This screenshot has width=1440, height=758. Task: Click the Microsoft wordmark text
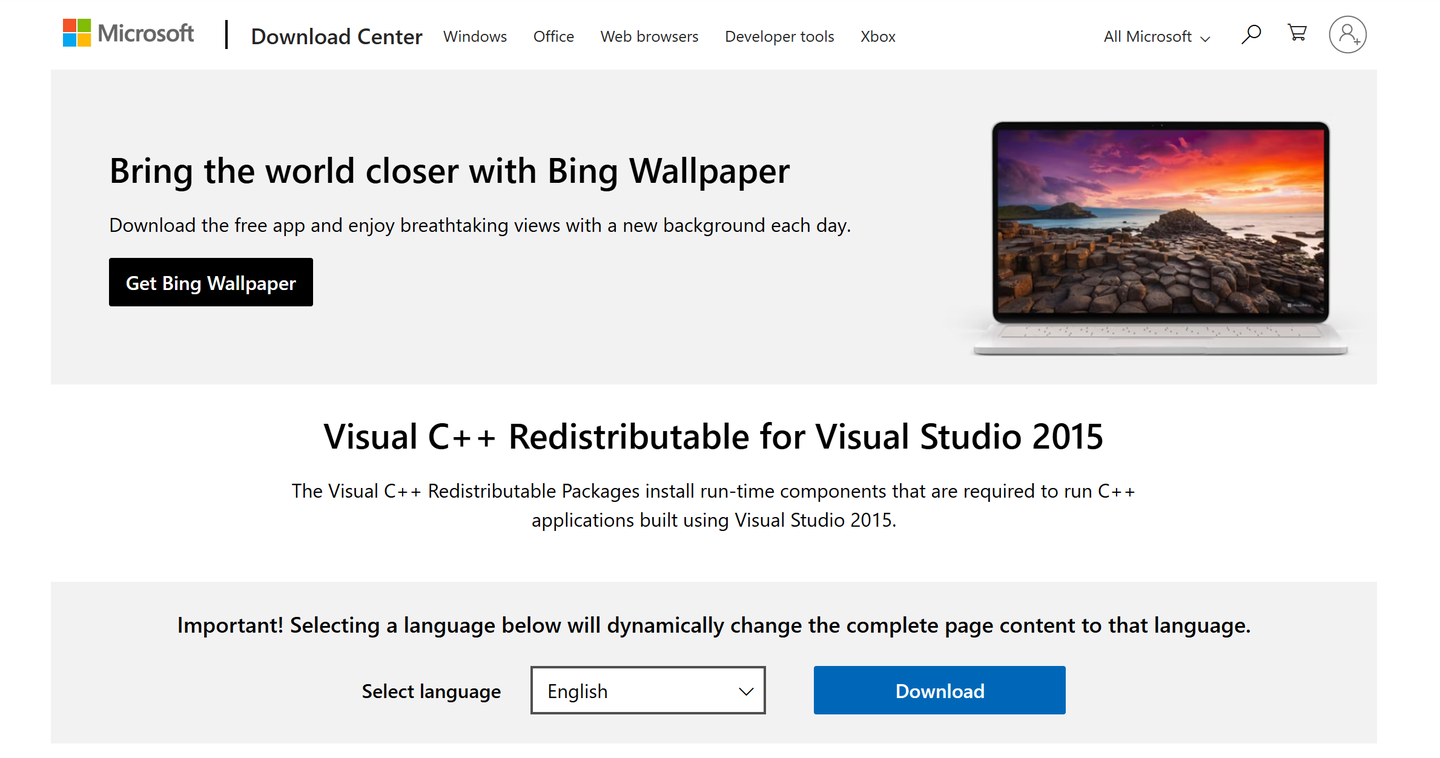pos(146,33)
